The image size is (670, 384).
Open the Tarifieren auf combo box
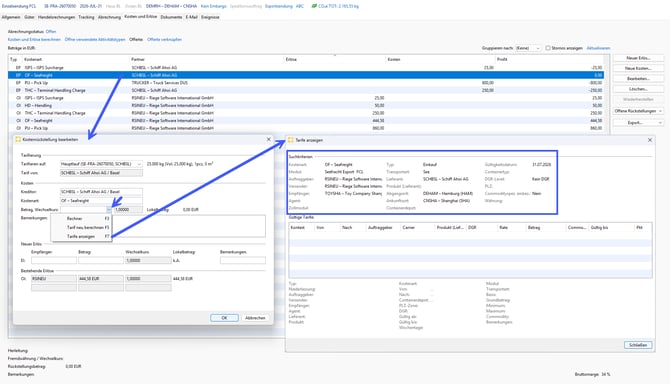coord(101,164)
